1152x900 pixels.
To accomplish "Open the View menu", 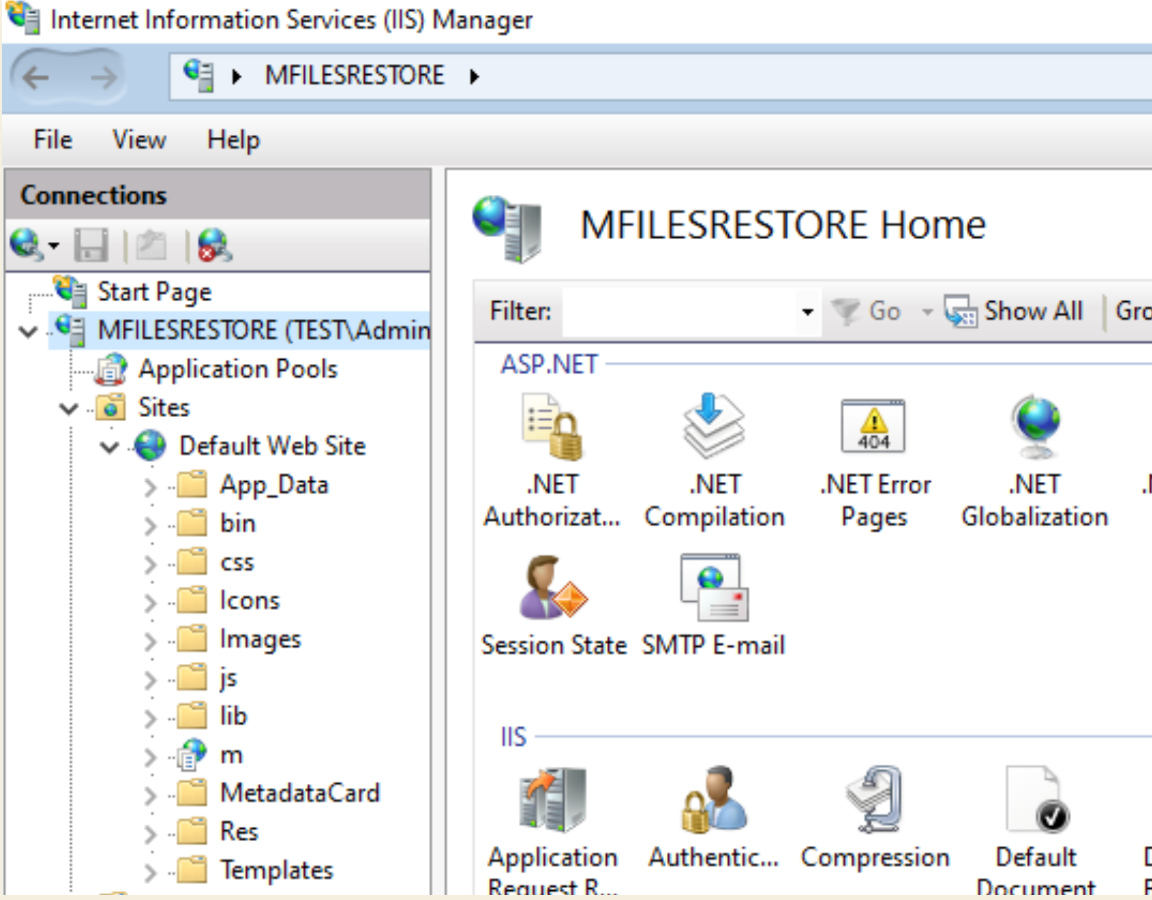I will click(x=139, y=139).
